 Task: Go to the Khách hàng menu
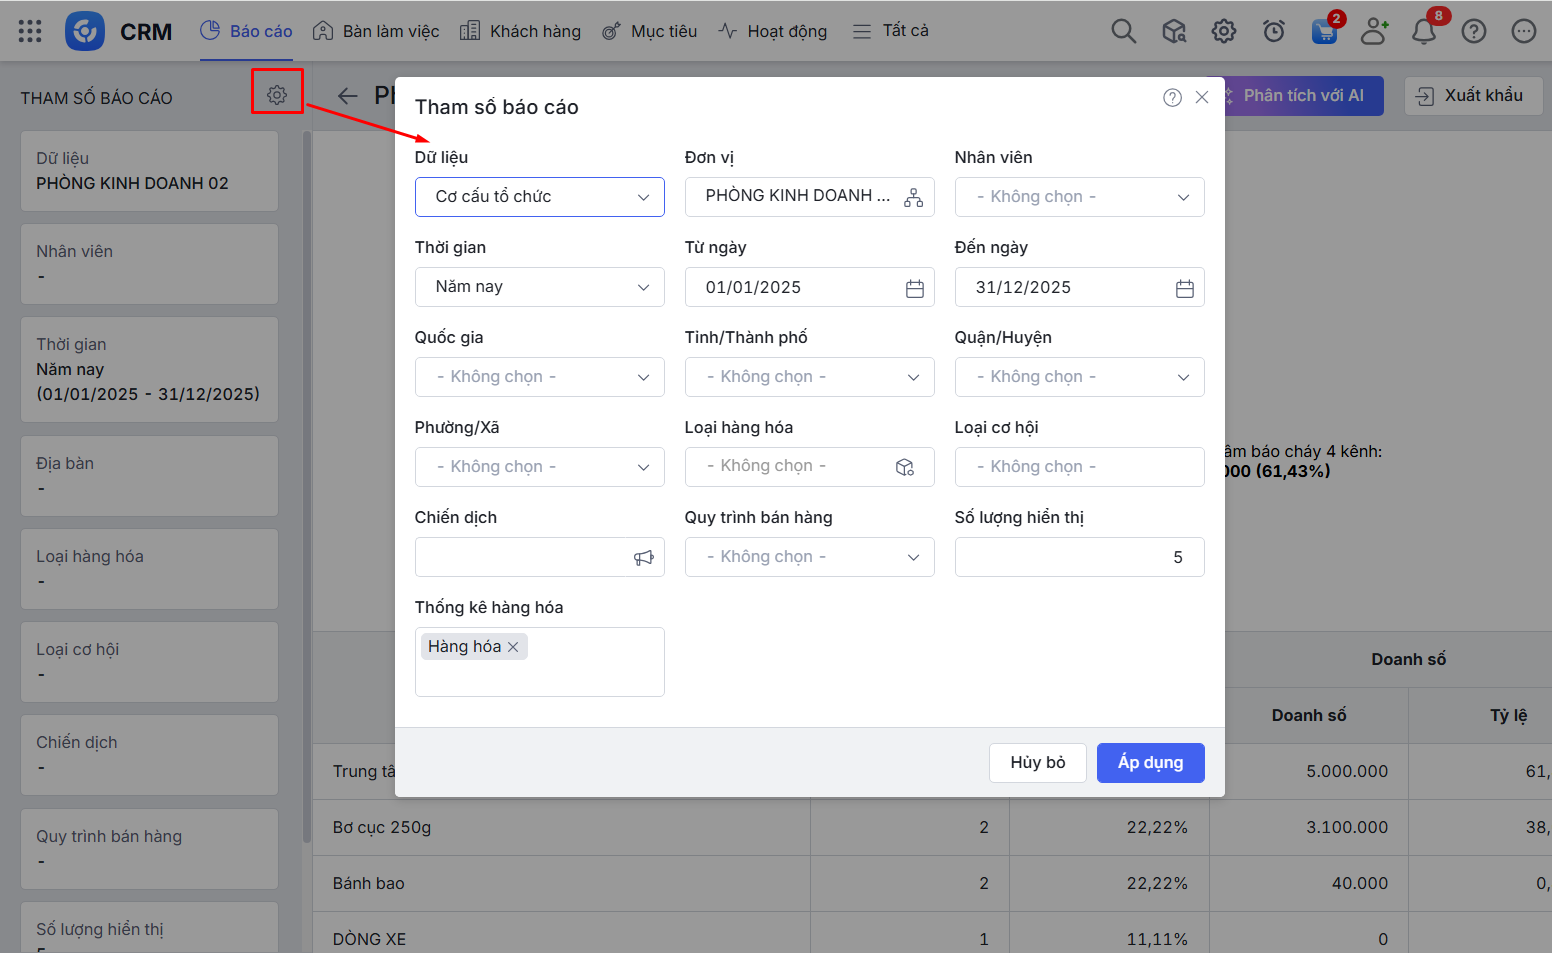520,31
